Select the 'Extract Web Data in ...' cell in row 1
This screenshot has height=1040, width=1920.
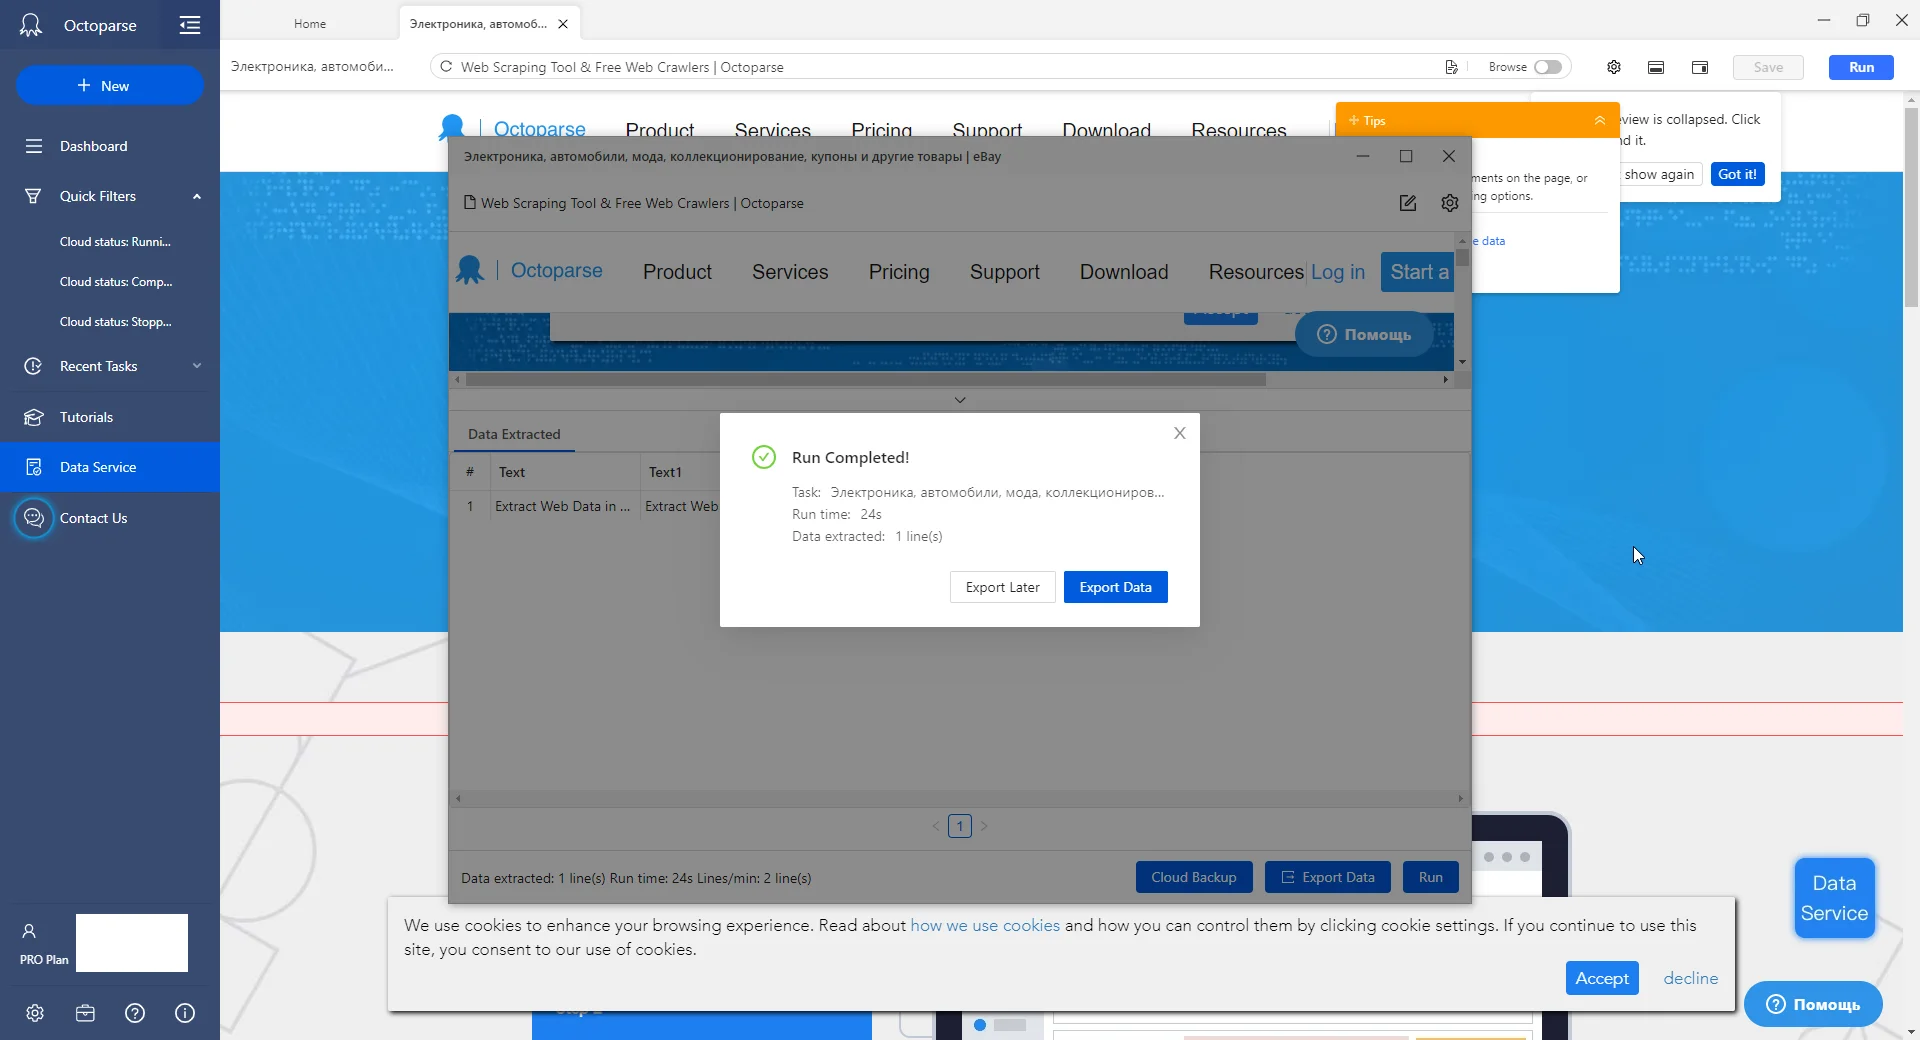pyautogui.click(x=563, y=506)
